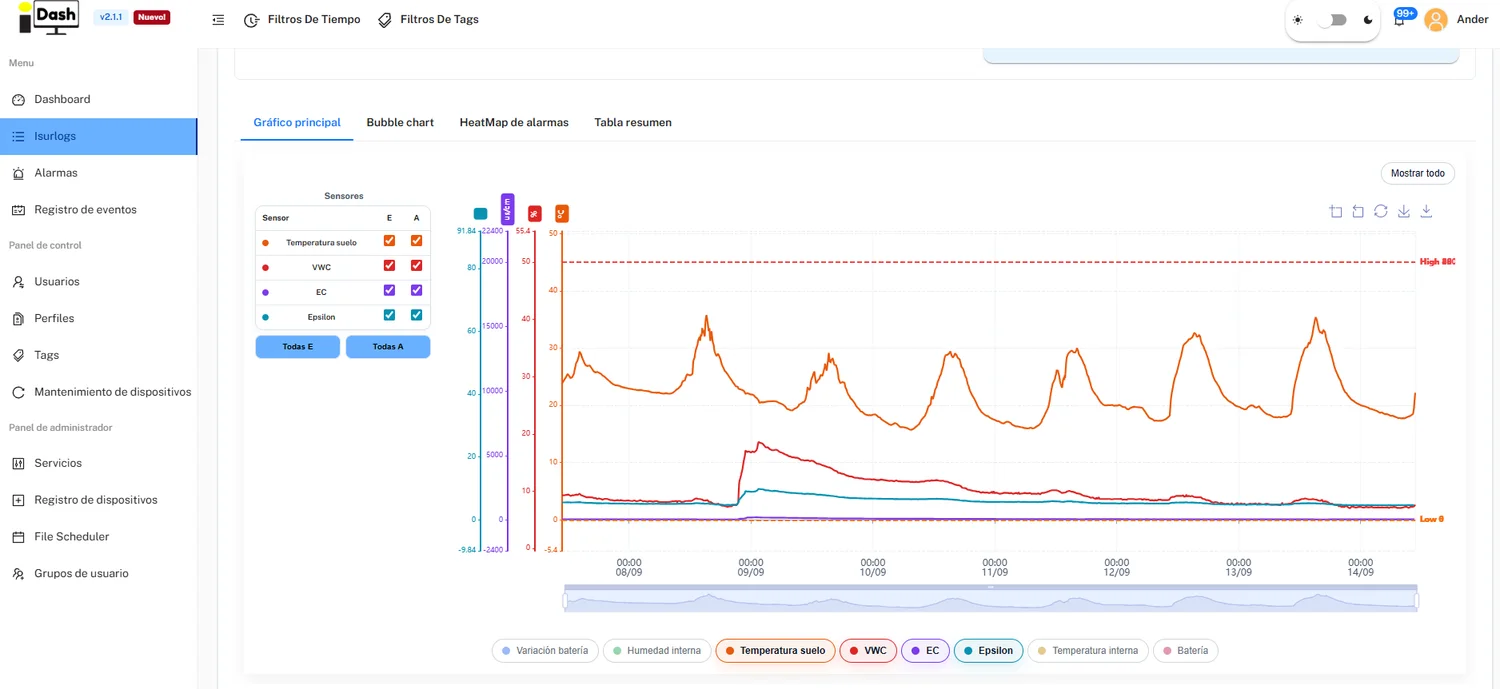This screenshot has width=1500, height=689.
Task: Toggle Variación batería legend series
Action: (x=545, y=651)
